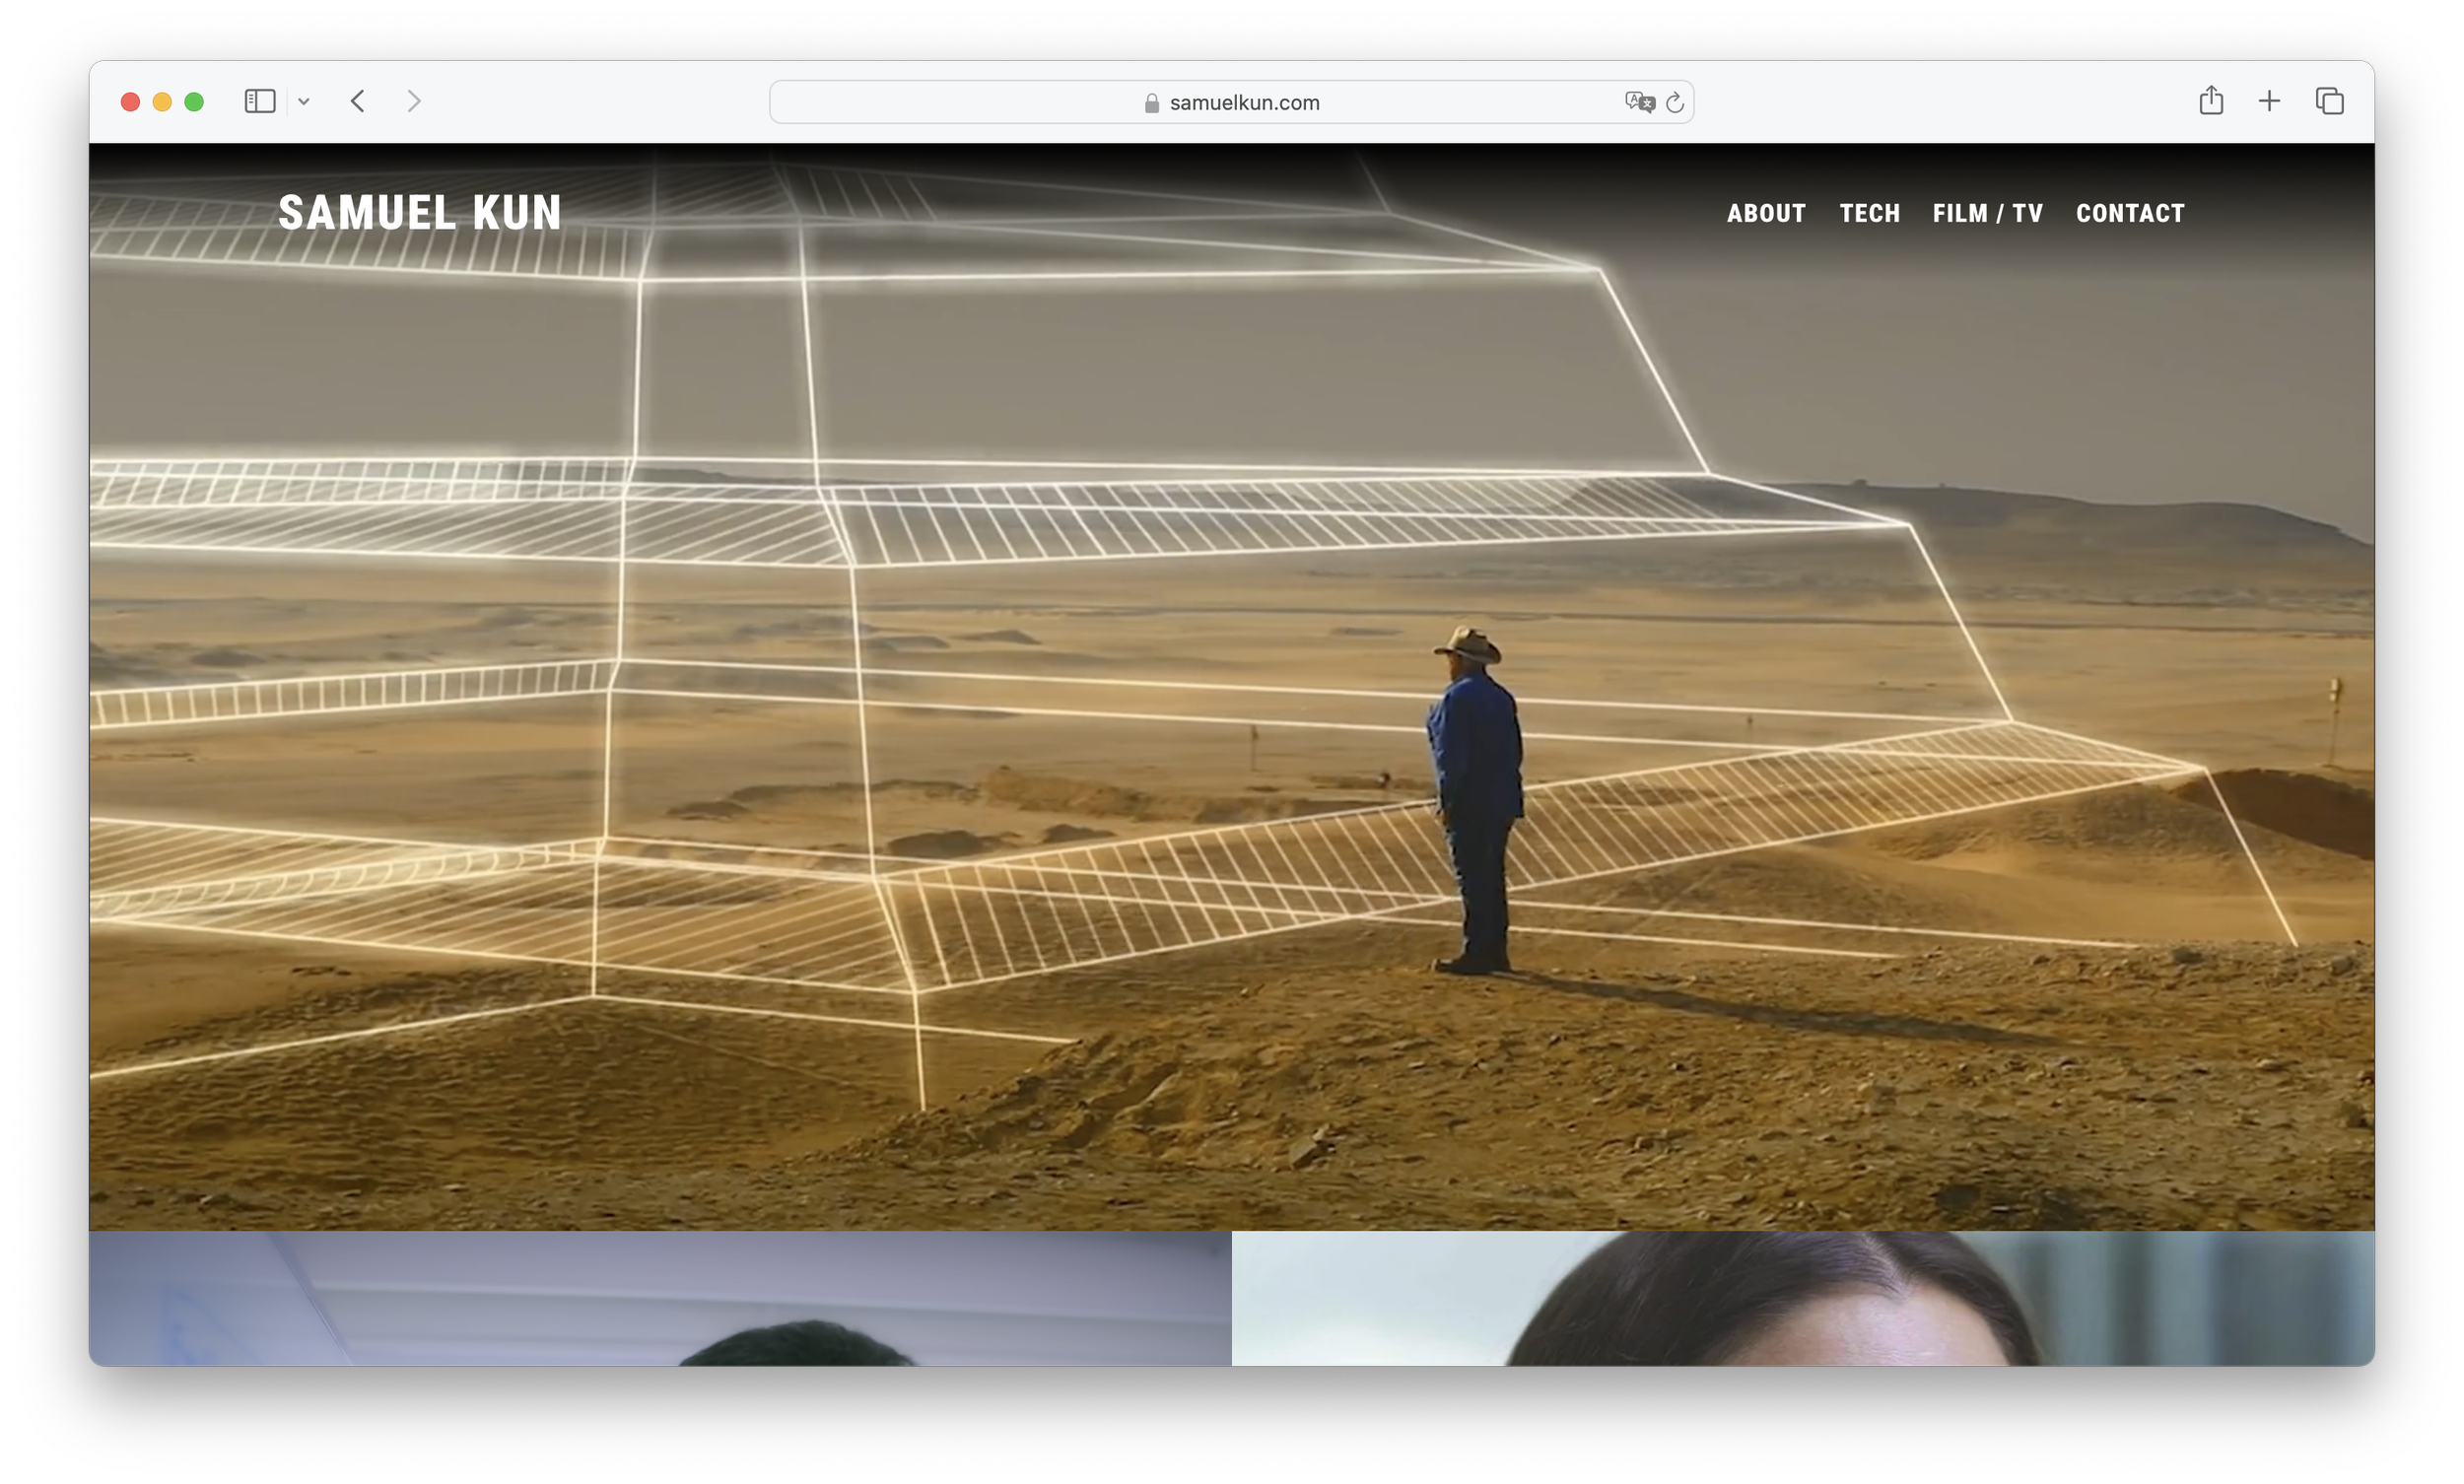Open the CONTACT page
2464x1484 pixels.
pos(2130,213)
